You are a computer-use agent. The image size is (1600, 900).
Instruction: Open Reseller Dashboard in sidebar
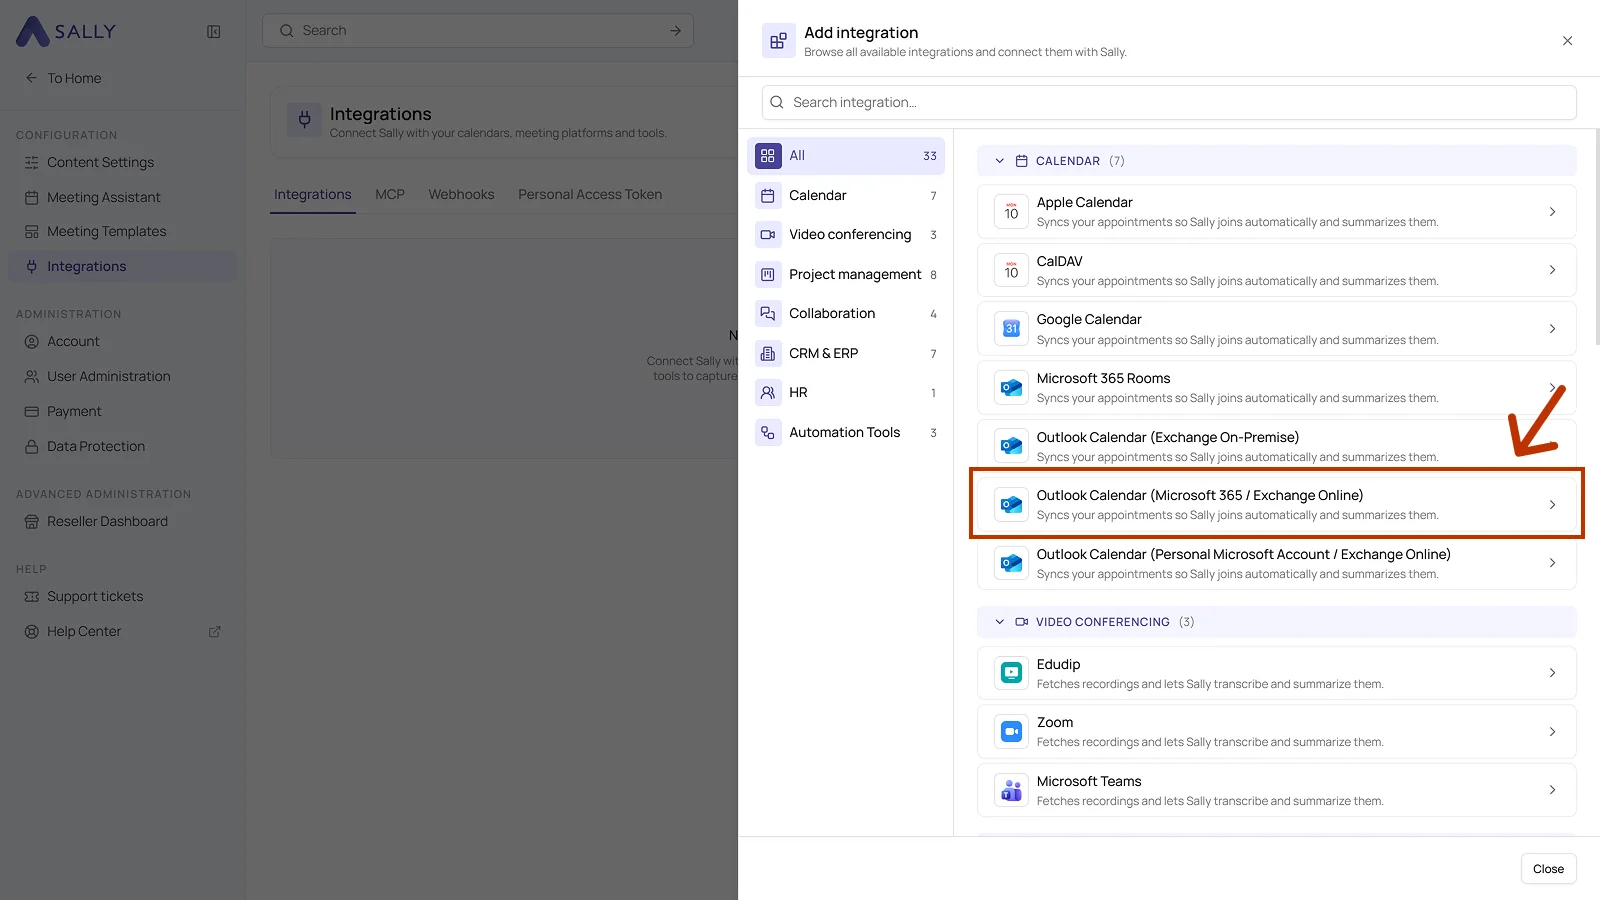point(122,521)
